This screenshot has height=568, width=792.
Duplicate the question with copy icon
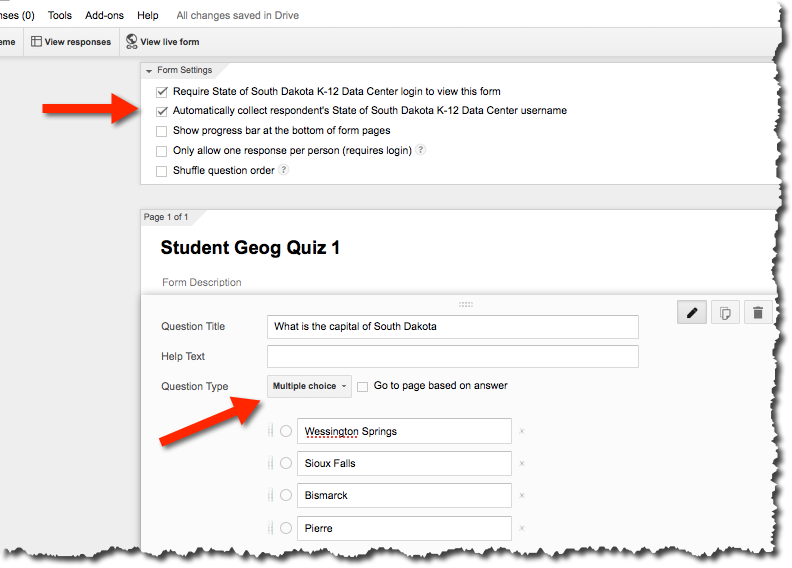pyautogui.click(x=725, y=313)
